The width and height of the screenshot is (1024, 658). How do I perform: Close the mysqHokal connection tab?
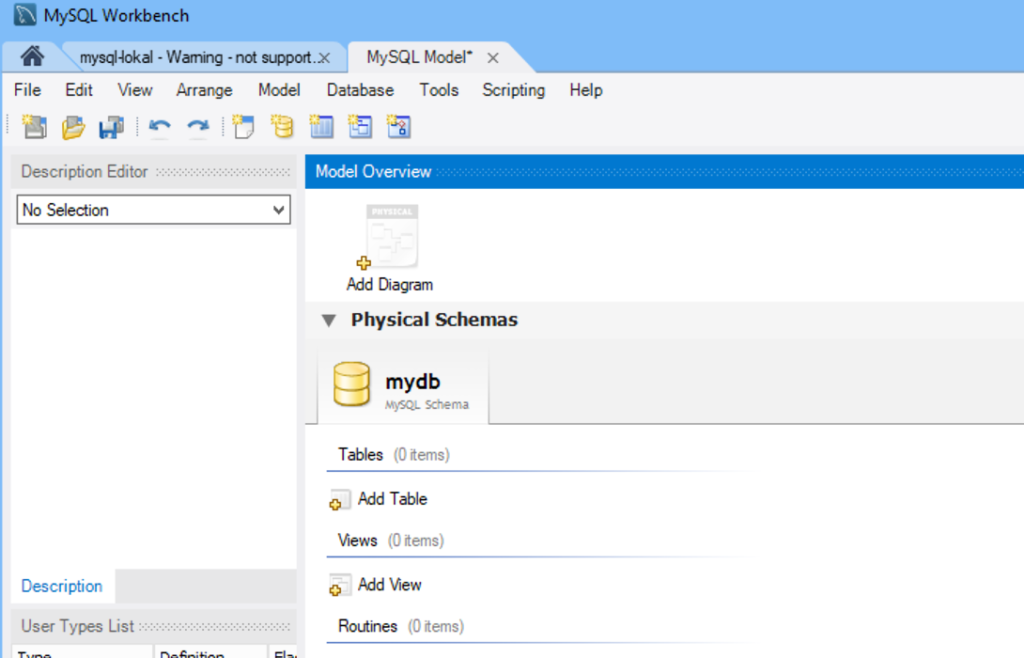click(324, 58)
